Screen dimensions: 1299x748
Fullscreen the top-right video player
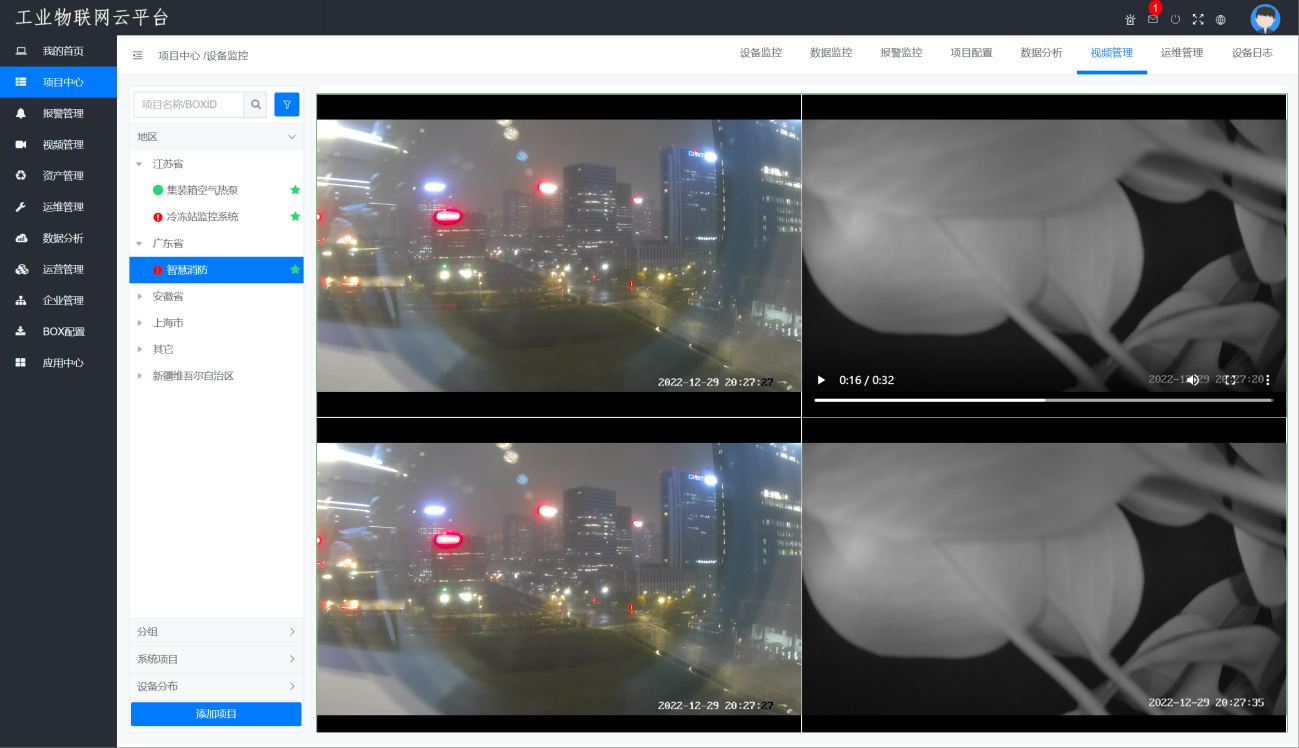point(1230,380)
